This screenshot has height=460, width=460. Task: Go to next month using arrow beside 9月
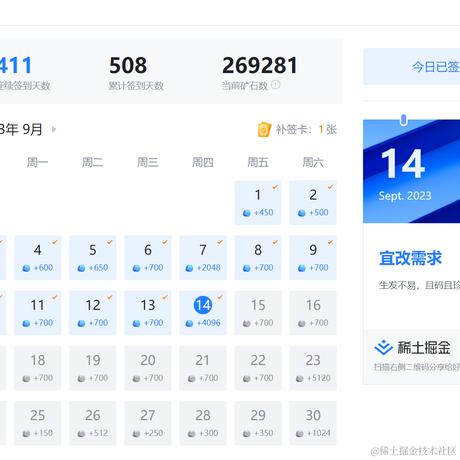click(x=54, y=129)
